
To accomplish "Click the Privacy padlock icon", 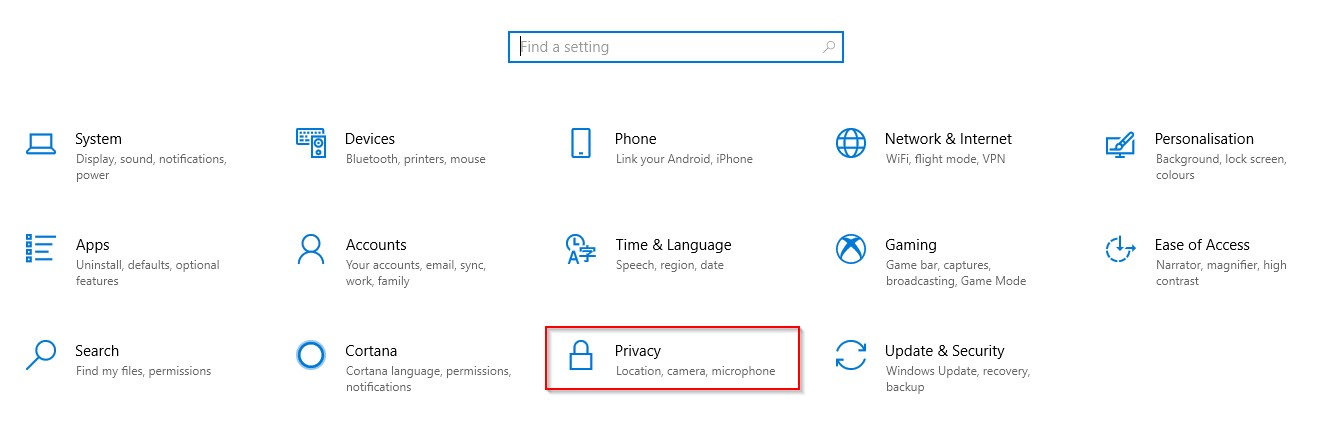I will [x=581, y=355].
